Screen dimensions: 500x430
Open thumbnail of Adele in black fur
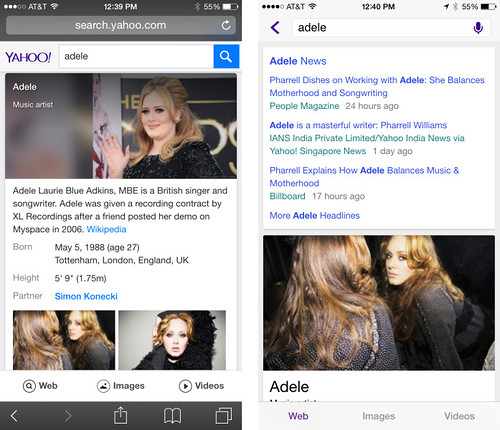[x=172, y=340]
